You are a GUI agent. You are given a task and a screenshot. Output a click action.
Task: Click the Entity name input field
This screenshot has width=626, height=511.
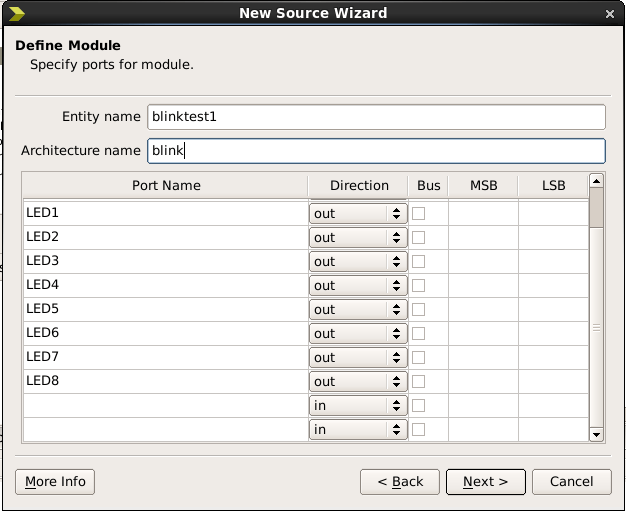pyautogui.click(x=376, y=117)
